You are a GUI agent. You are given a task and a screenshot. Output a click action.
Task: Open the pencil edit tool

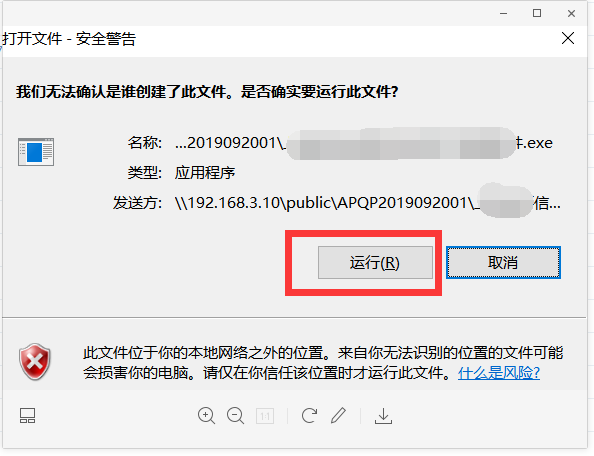pyautogui.click(x=338, y=415)
